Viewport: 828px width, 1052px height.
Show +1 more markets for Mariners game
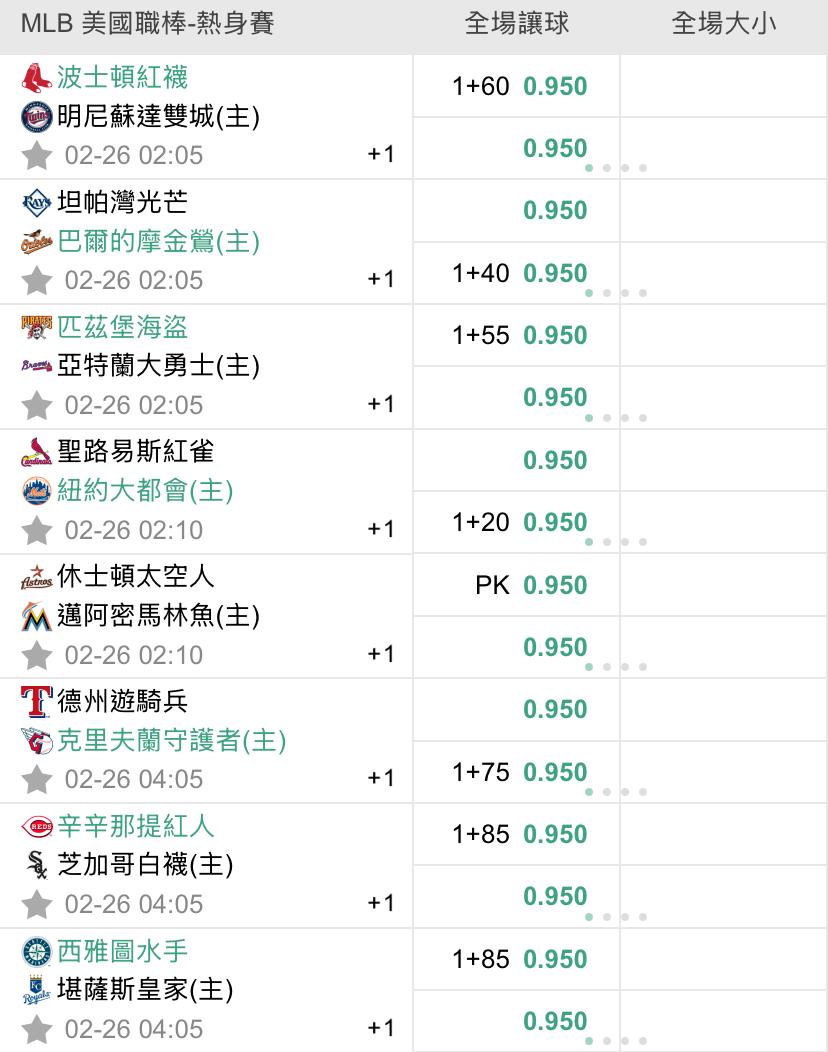(381, 1028)
